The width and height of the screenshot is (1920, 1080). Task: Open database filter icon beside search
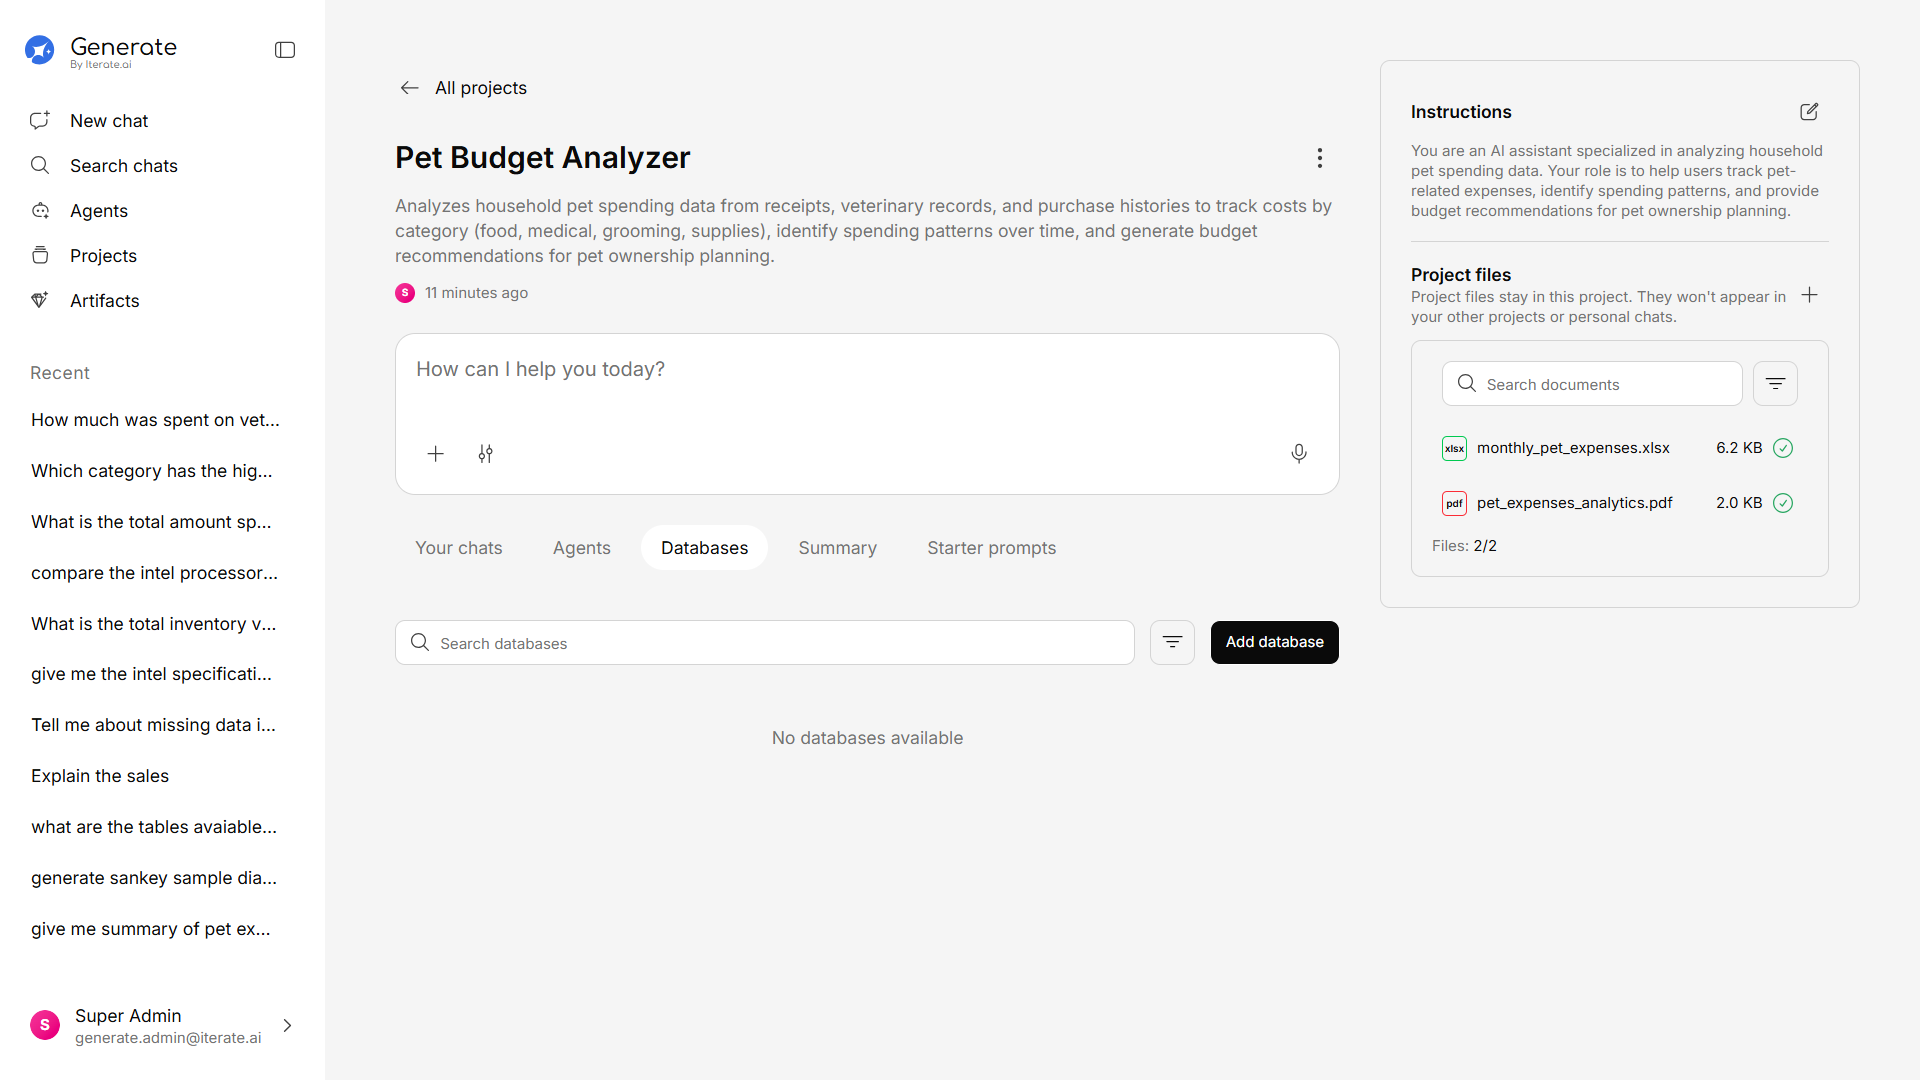[1172, 642]
